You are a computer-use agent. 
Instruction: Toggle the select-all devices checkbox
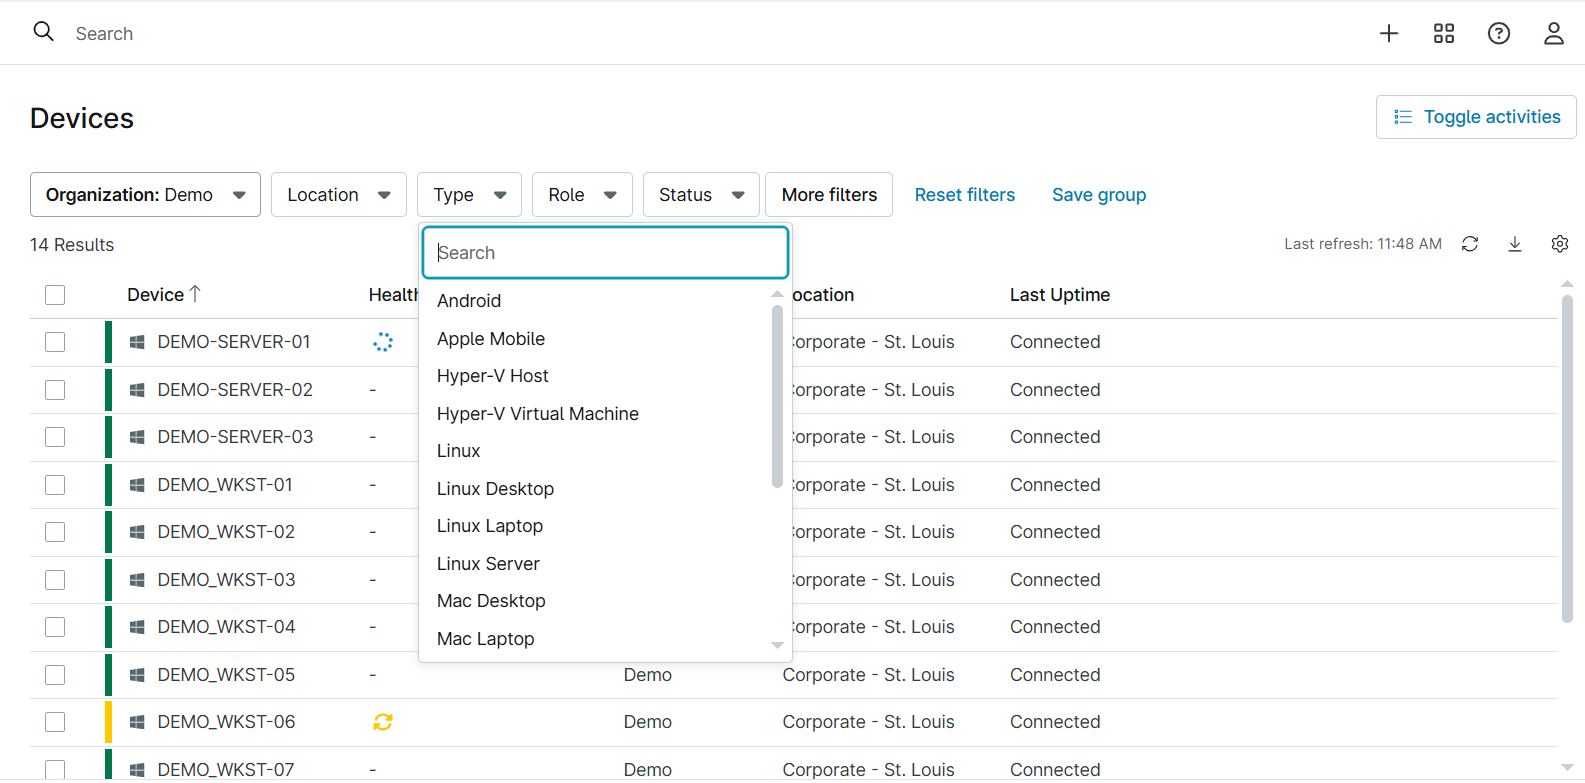point(55,295)
